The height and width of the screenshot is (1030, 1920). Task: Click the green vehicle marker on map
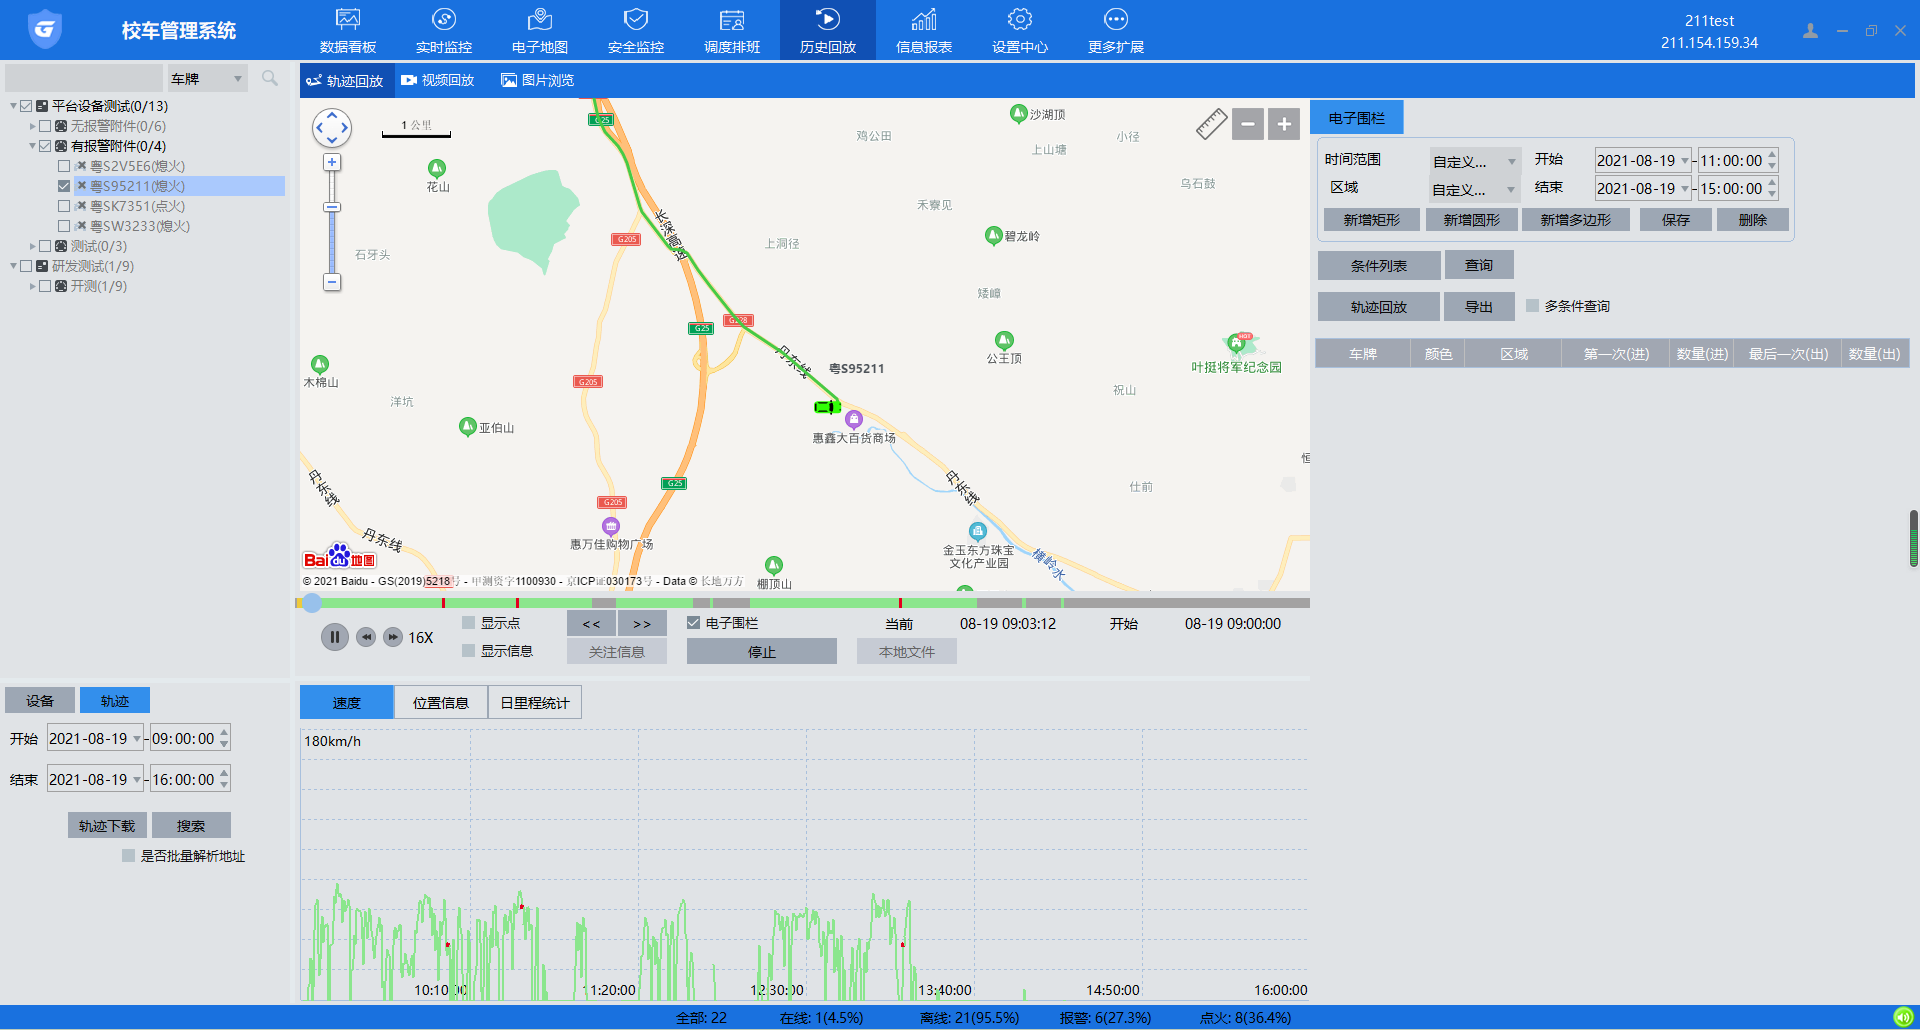point(827,407)
